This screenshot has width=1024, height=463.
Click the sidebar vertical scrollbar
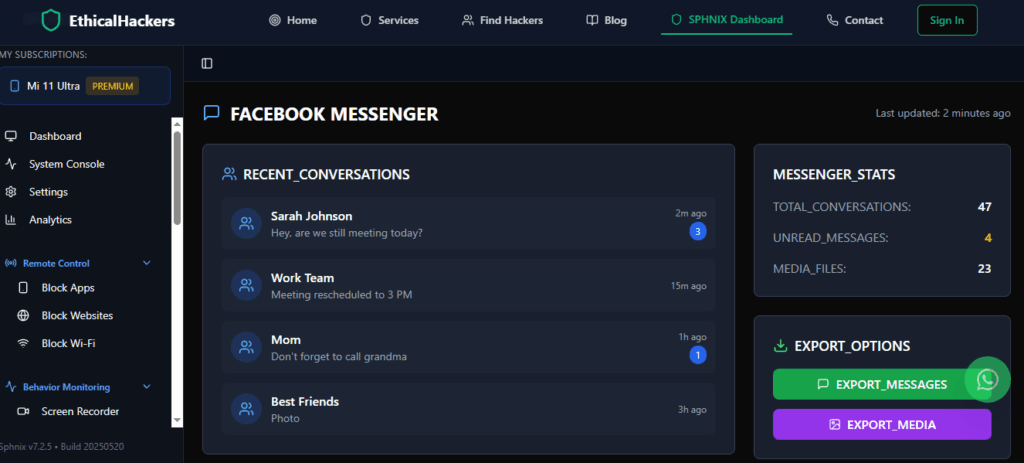tap(178, 175)
